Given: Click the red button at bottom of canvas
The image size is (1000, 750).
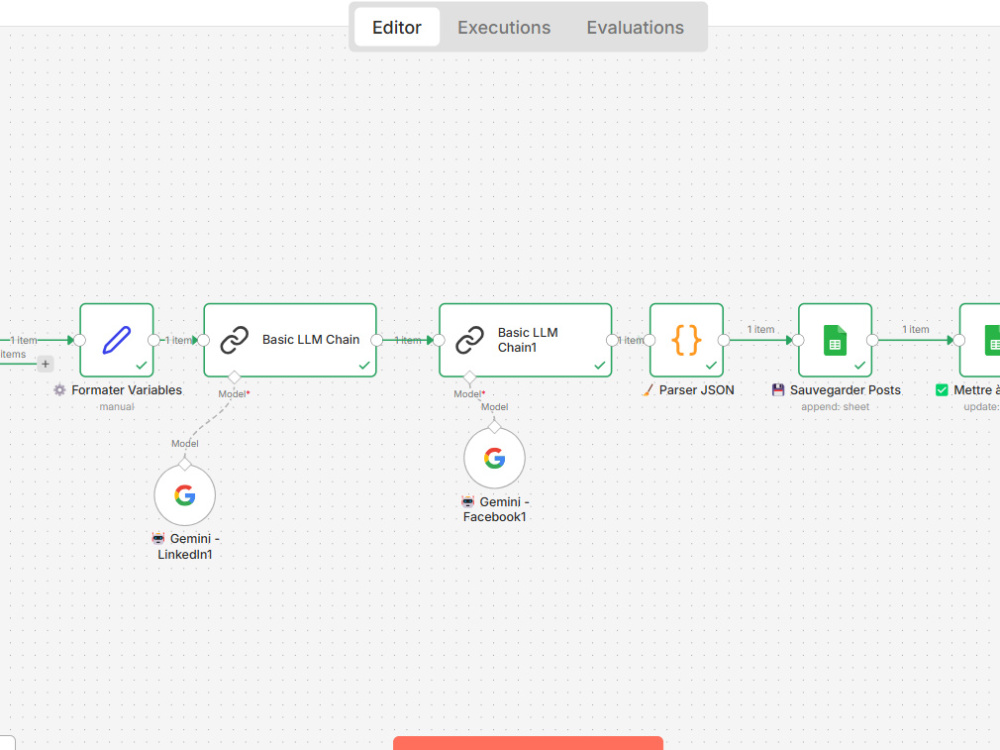Looking at the screenshot, I should (x=528, y=743).
